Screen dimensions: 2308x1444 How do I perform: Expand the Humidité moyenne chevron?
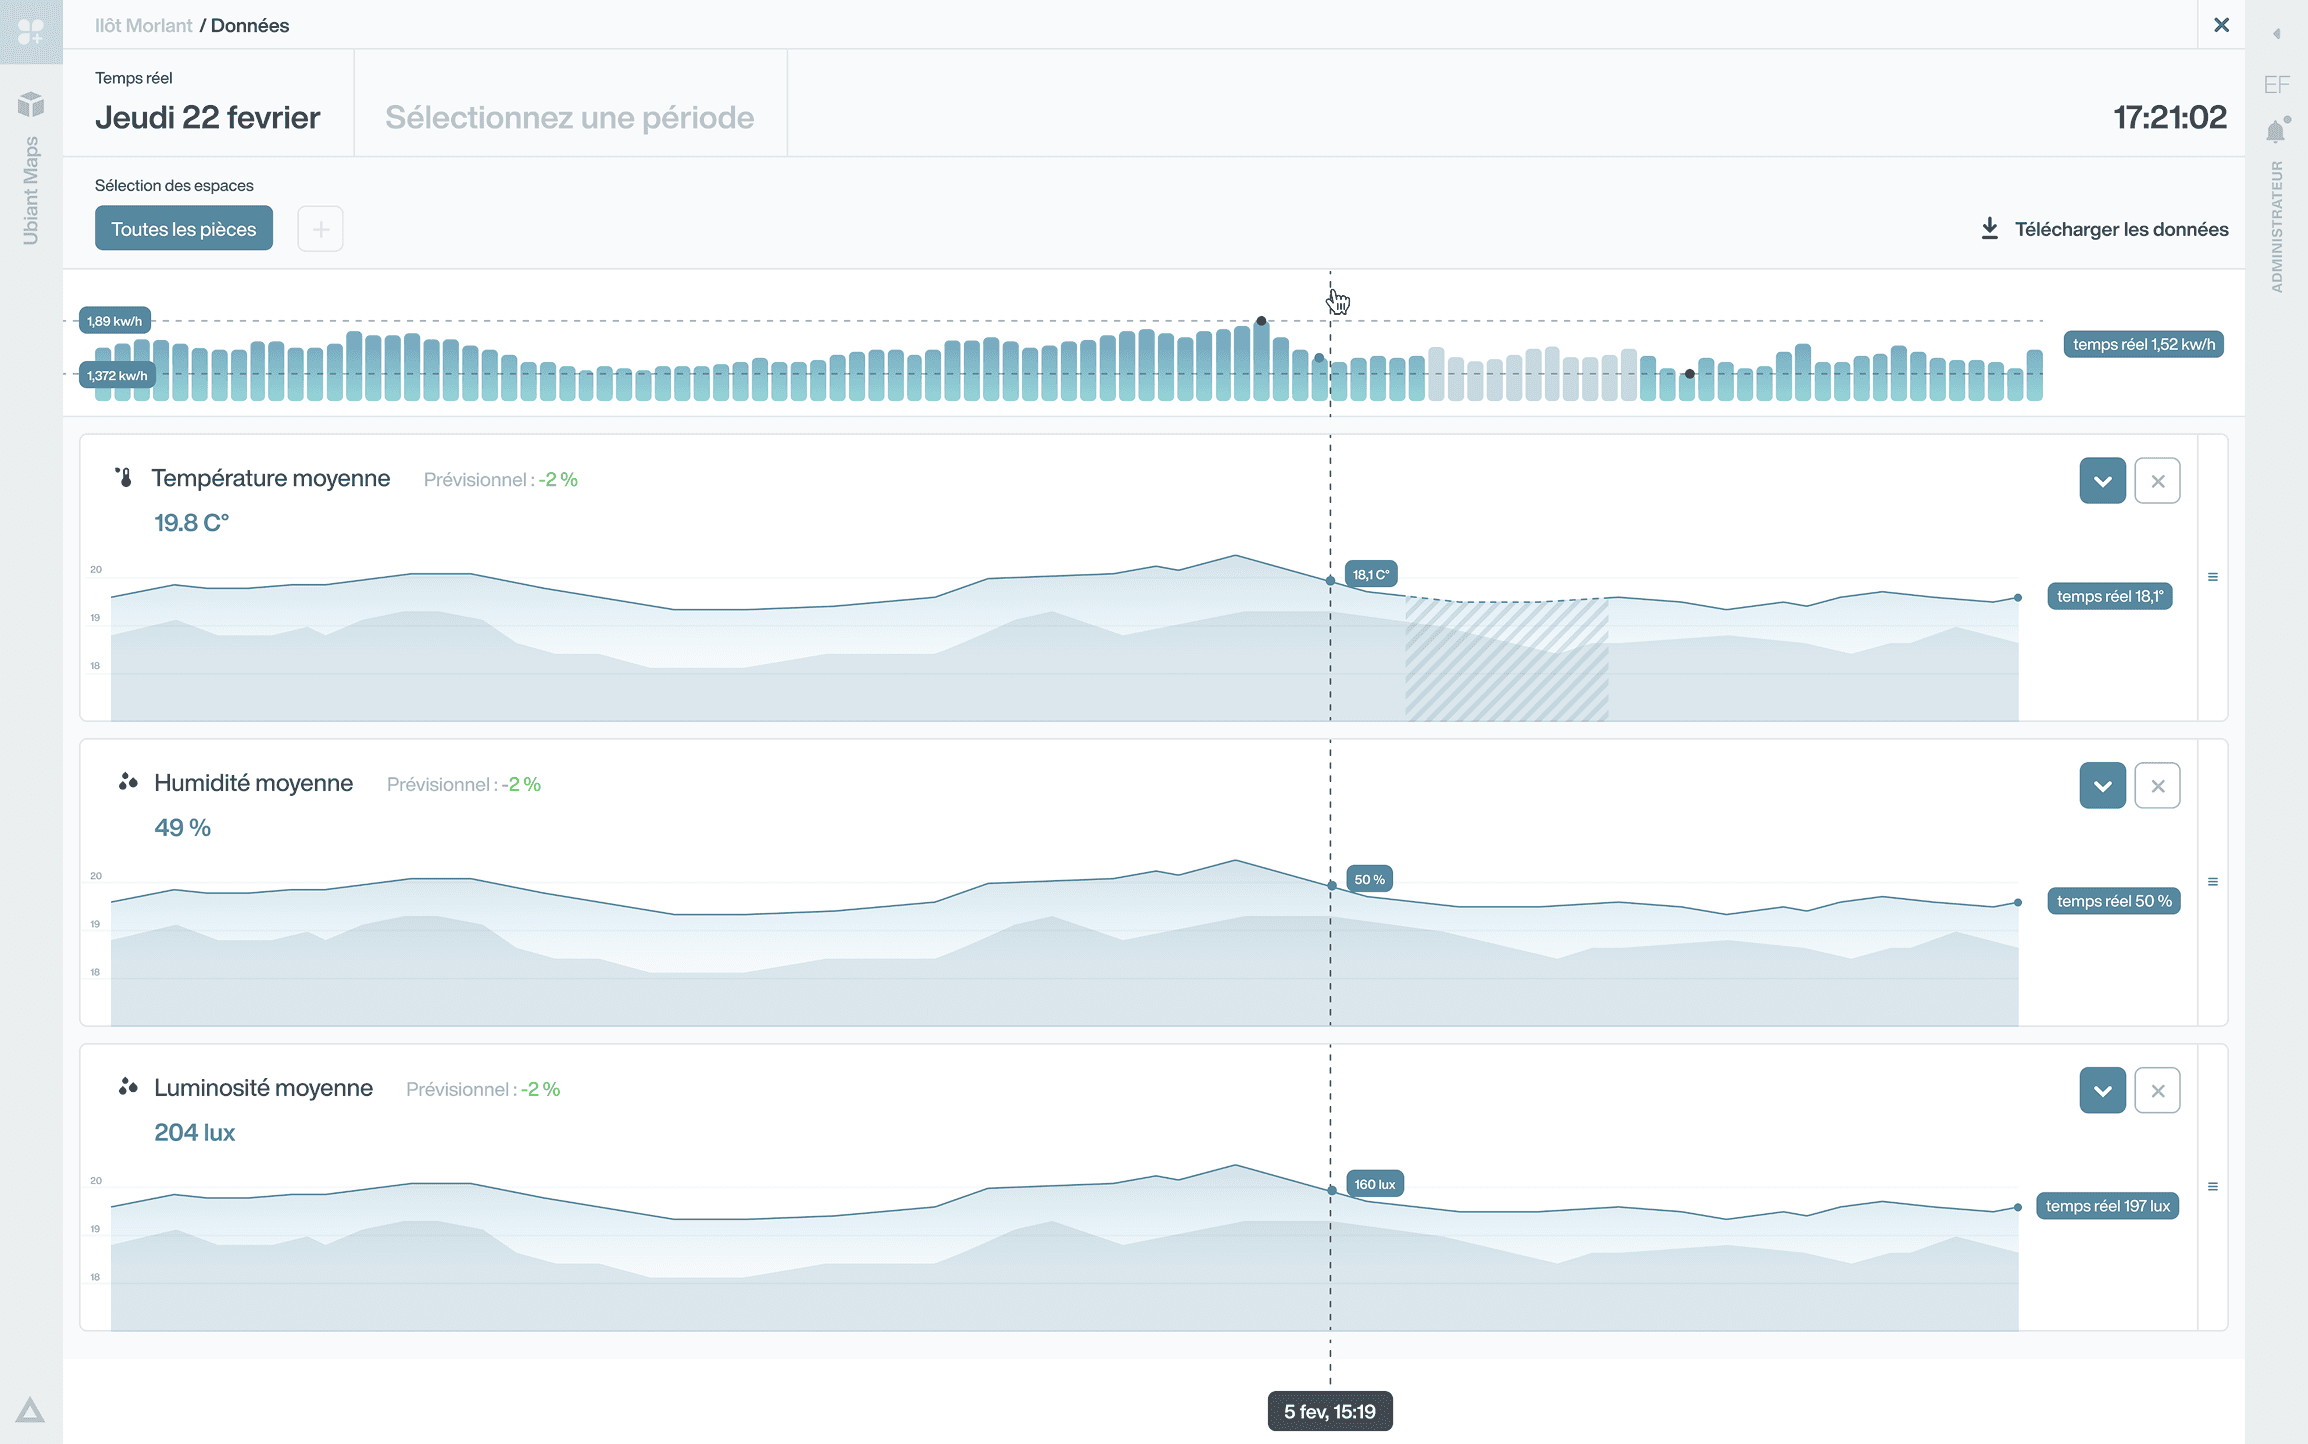point(2102,786)
